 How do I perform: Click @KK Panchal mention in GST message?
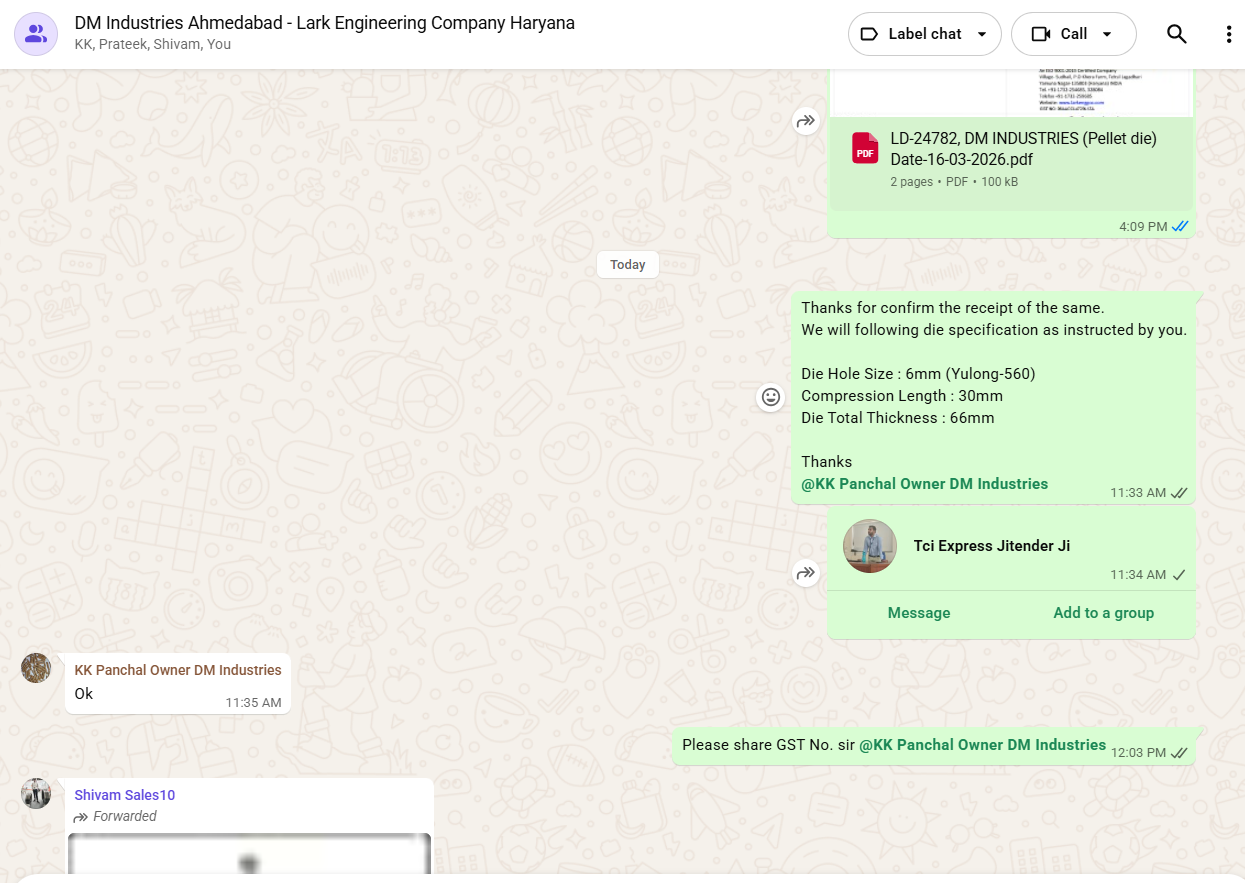tap(982, 745)
